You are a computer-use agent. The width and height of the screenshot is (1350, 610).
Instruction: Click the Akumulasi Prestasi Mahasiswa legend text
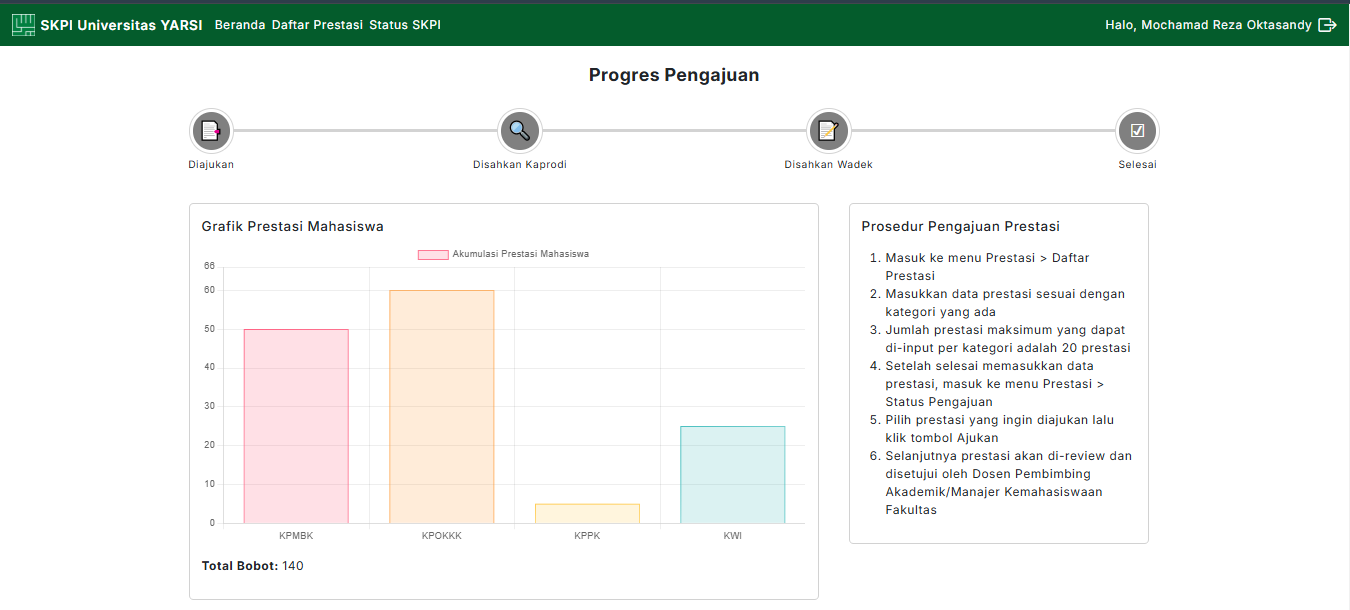click(520, 254)
